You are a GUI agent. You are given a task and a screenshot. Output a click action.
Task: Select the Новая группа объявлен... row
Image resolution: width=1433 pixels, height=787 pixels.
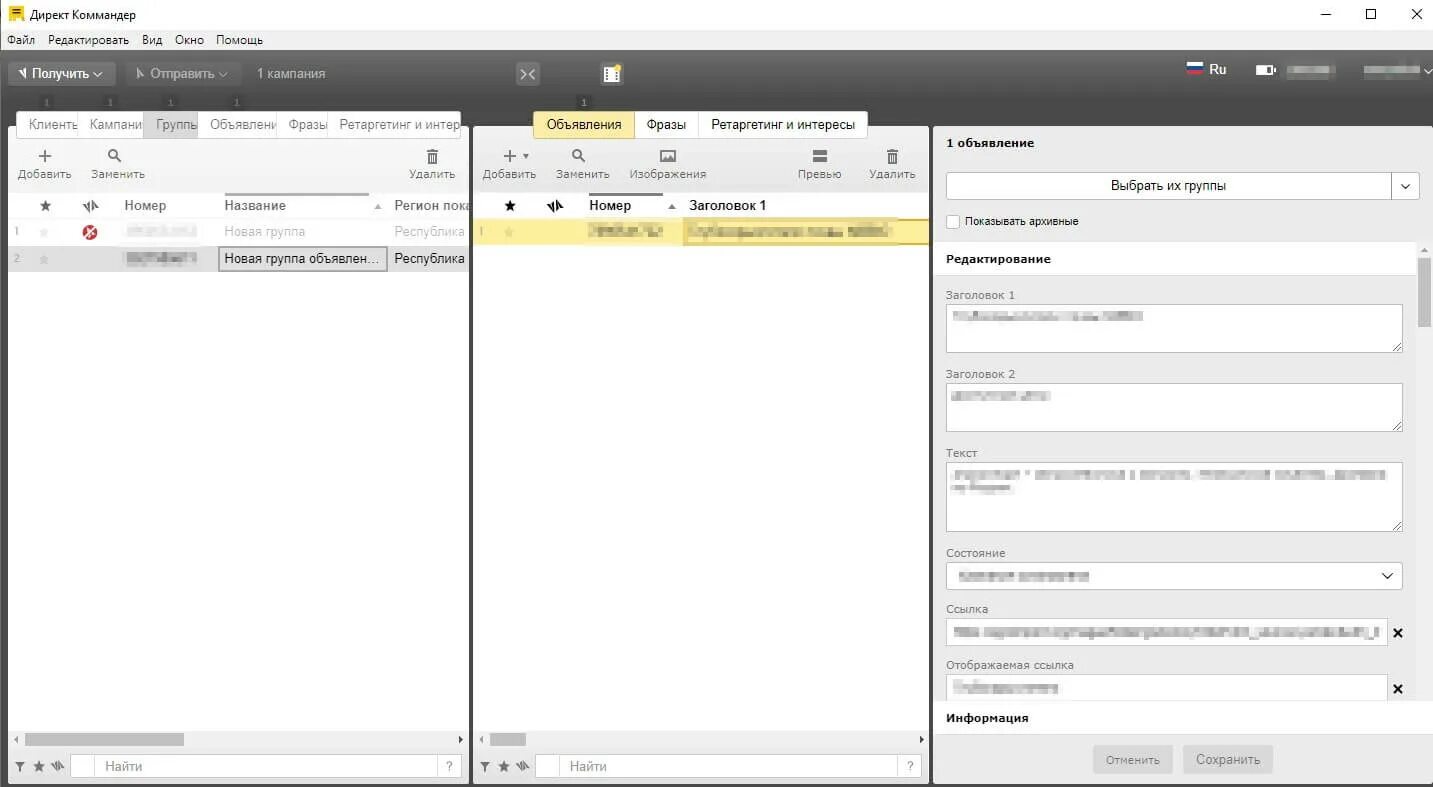point(238,259)
